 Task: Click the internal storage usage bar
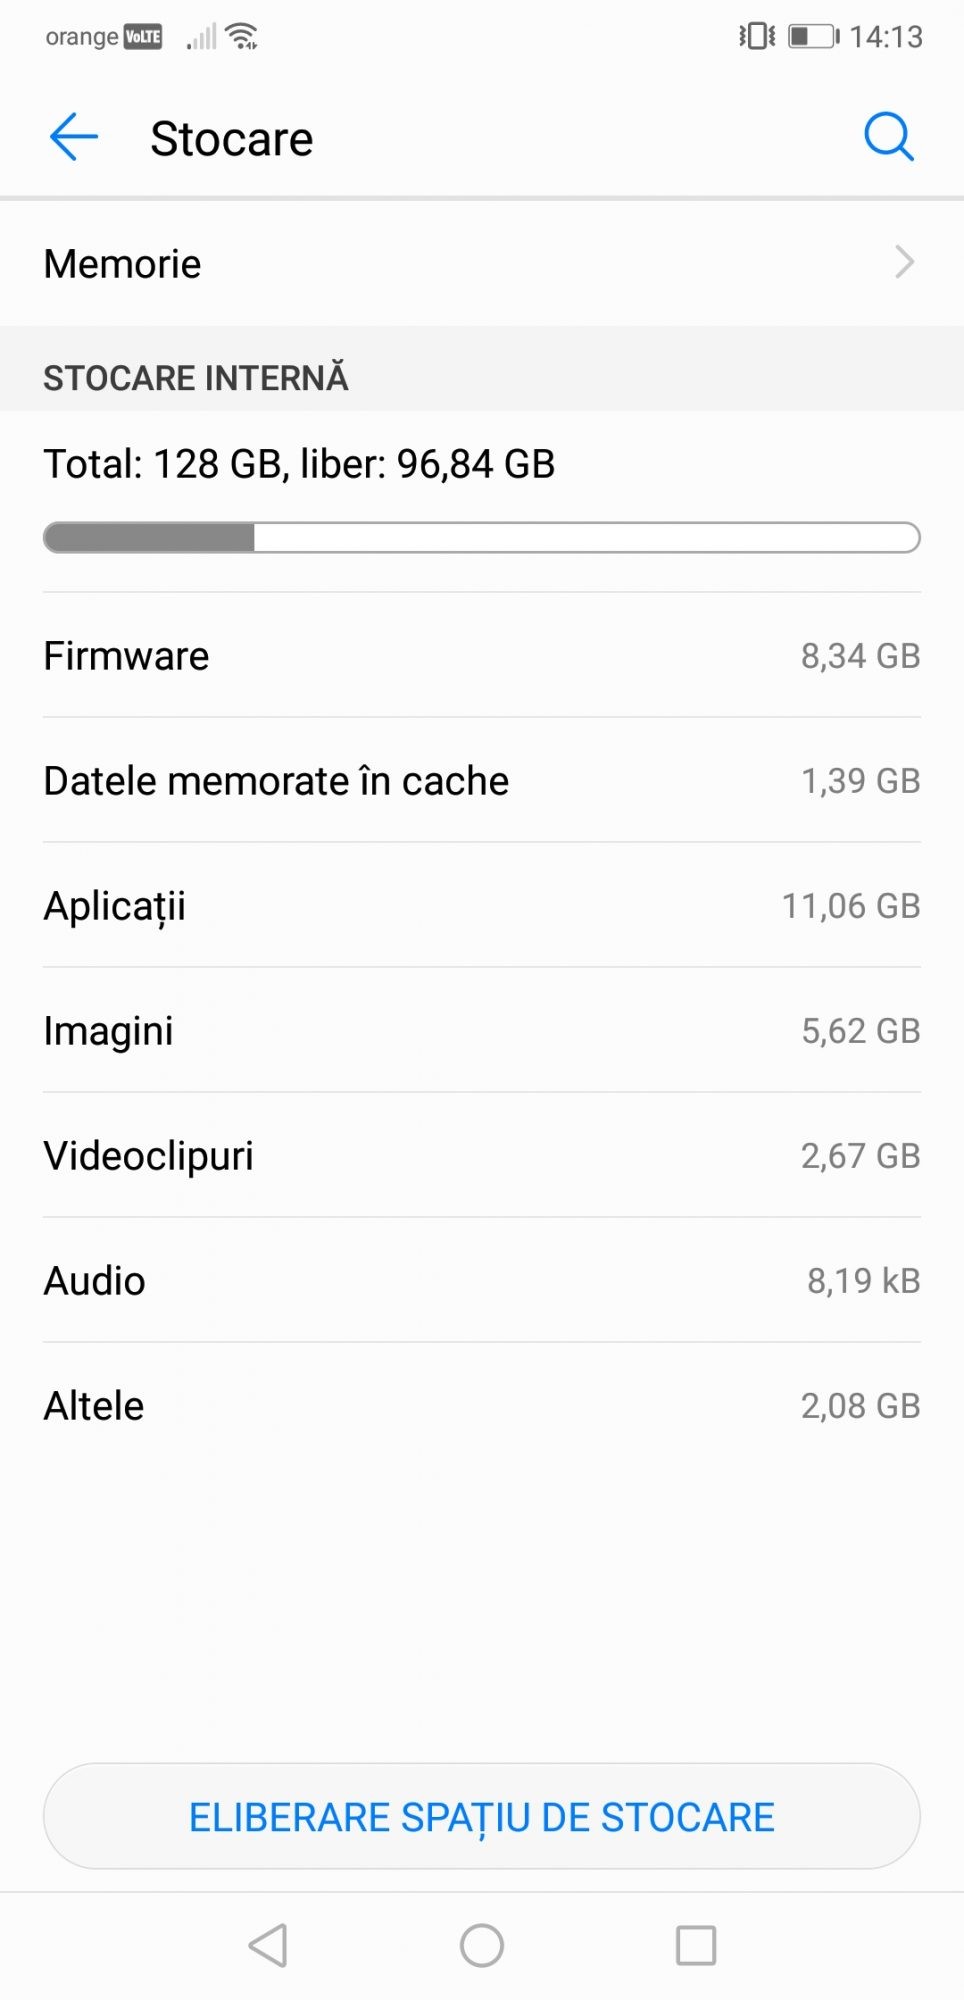coord(481,538)
